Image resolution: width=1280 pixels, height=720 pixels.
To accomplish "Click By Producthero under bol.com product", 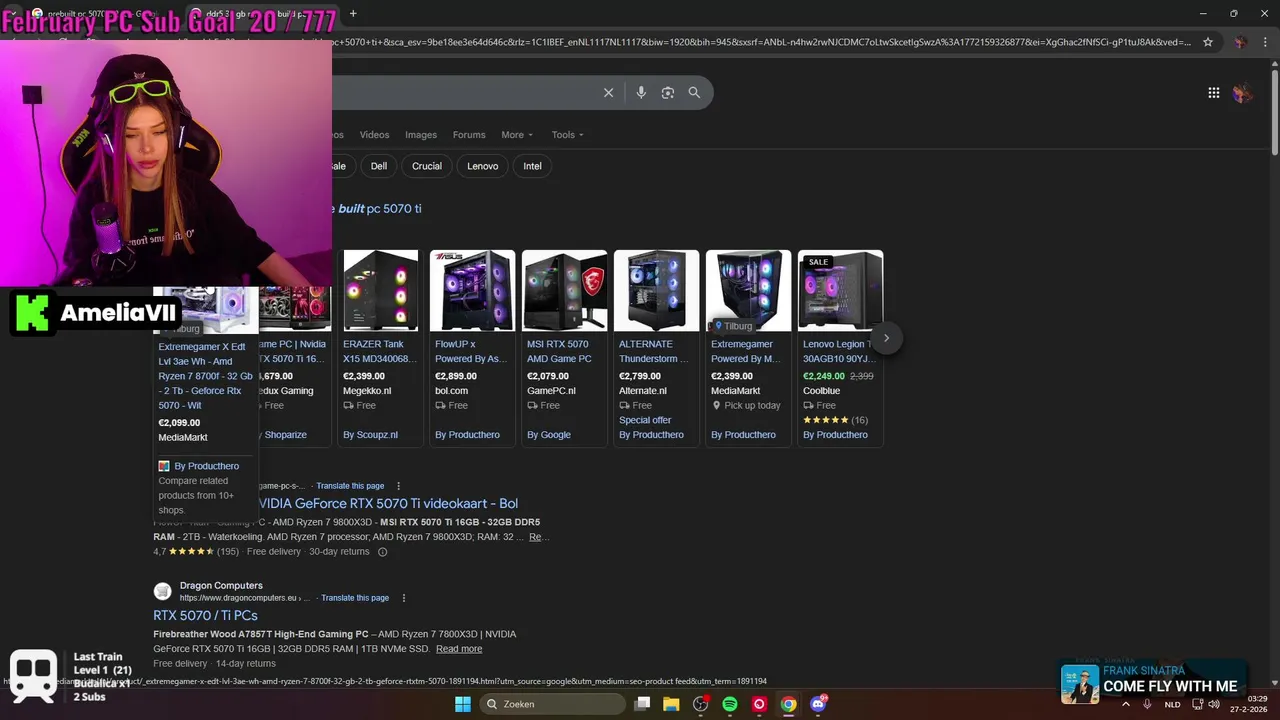I will pos(467,435).
